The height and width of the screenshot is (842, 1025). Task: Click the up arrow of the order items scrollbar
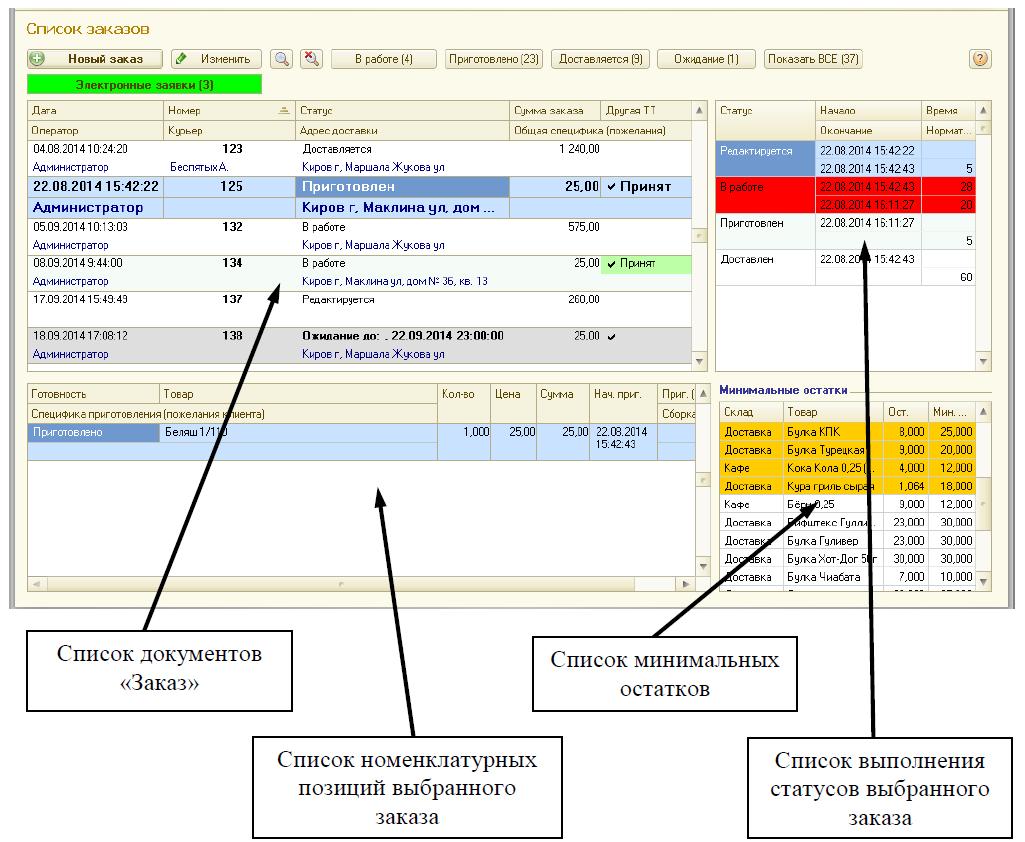703,394
